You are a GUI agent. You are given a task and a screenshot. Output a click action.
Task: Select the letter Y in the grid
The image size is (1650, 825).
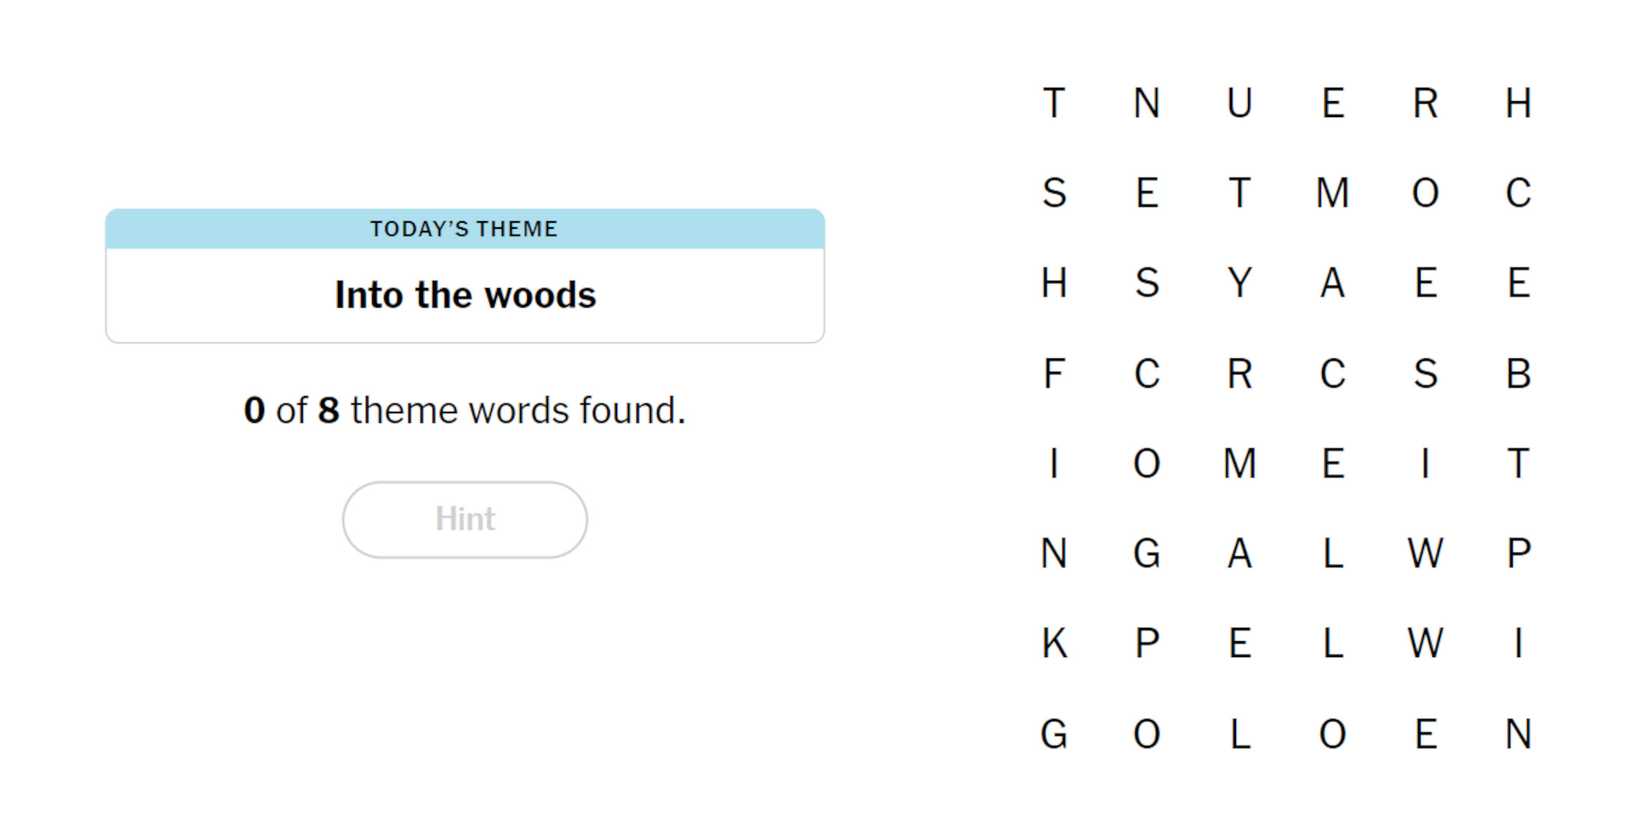(1239, 283)
